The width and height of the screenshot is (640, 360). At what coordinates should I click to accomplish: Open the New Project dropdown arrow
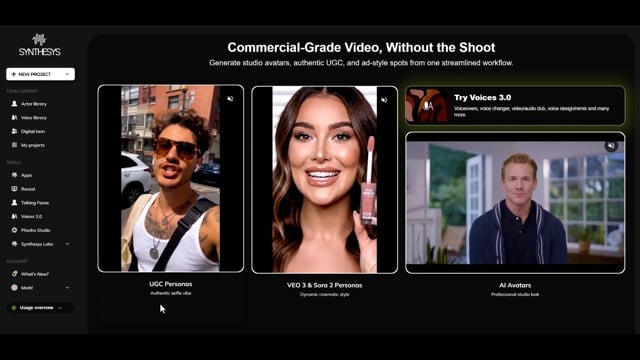point(67,74)
